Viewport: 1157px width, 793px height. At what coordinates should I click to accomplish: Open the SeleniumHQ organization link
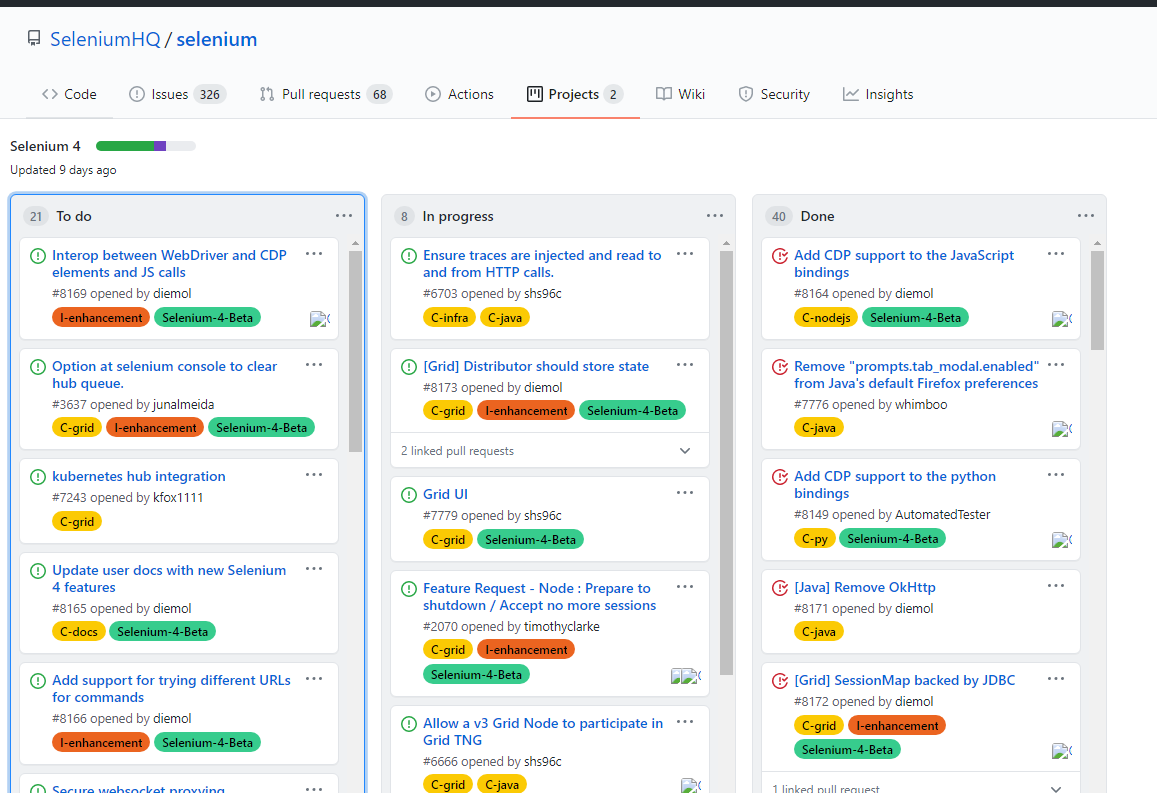106,39
